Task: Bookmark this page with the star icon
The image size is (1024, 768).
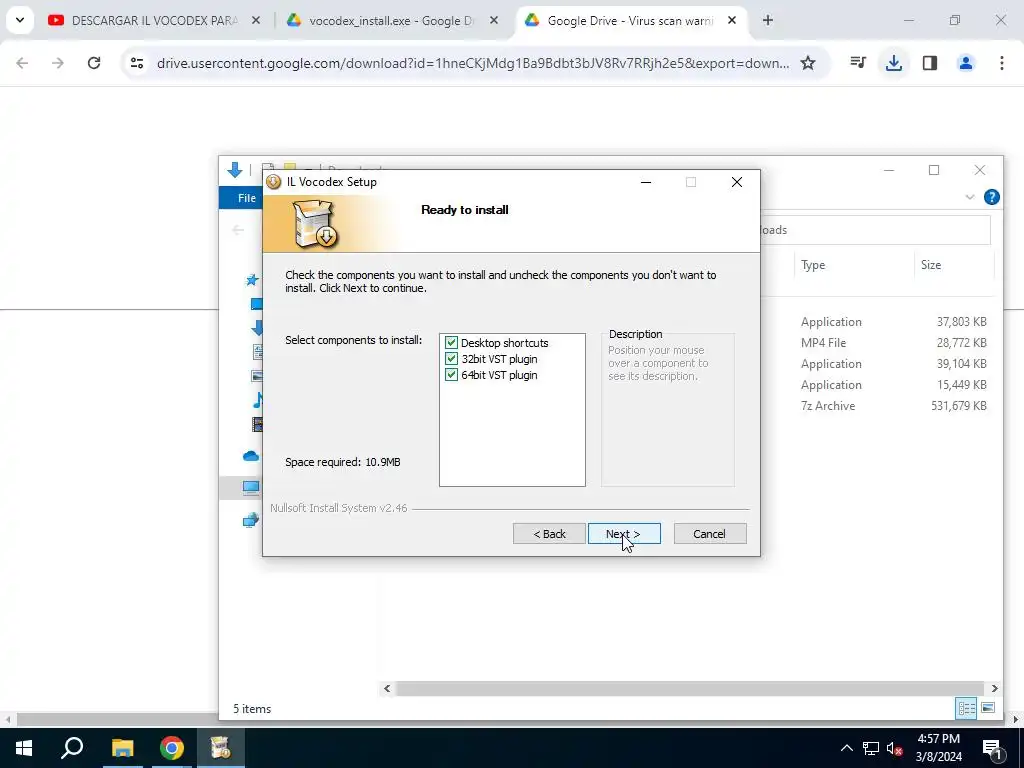Action: (808, 63)
